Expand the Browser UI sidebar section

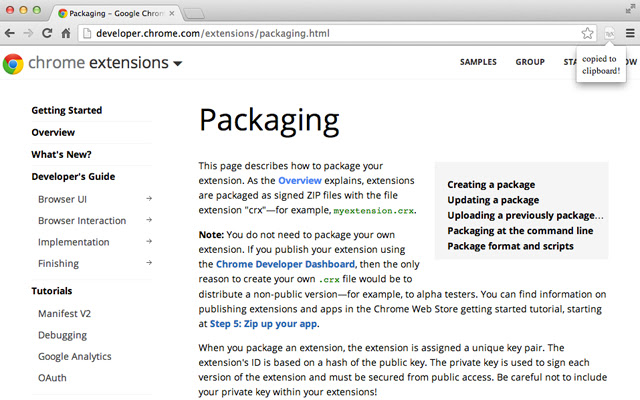pos(148,198)
